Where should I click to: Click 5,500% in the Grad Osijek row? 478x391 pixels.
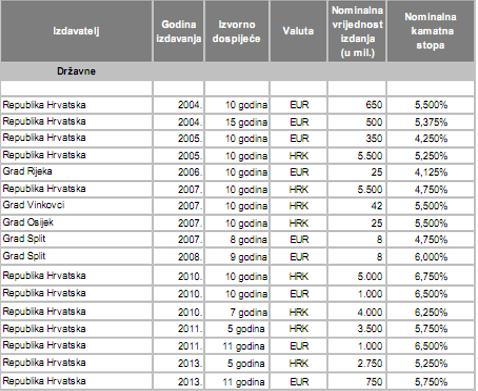[431, 223]
